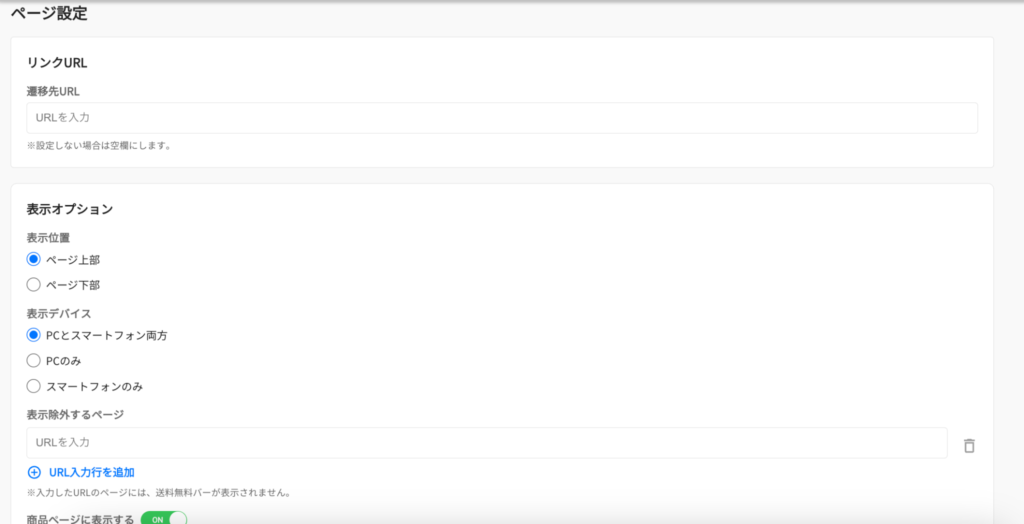
Task: Choose the PCとスマートフォン両方 device option
Action: click(34, 335)
